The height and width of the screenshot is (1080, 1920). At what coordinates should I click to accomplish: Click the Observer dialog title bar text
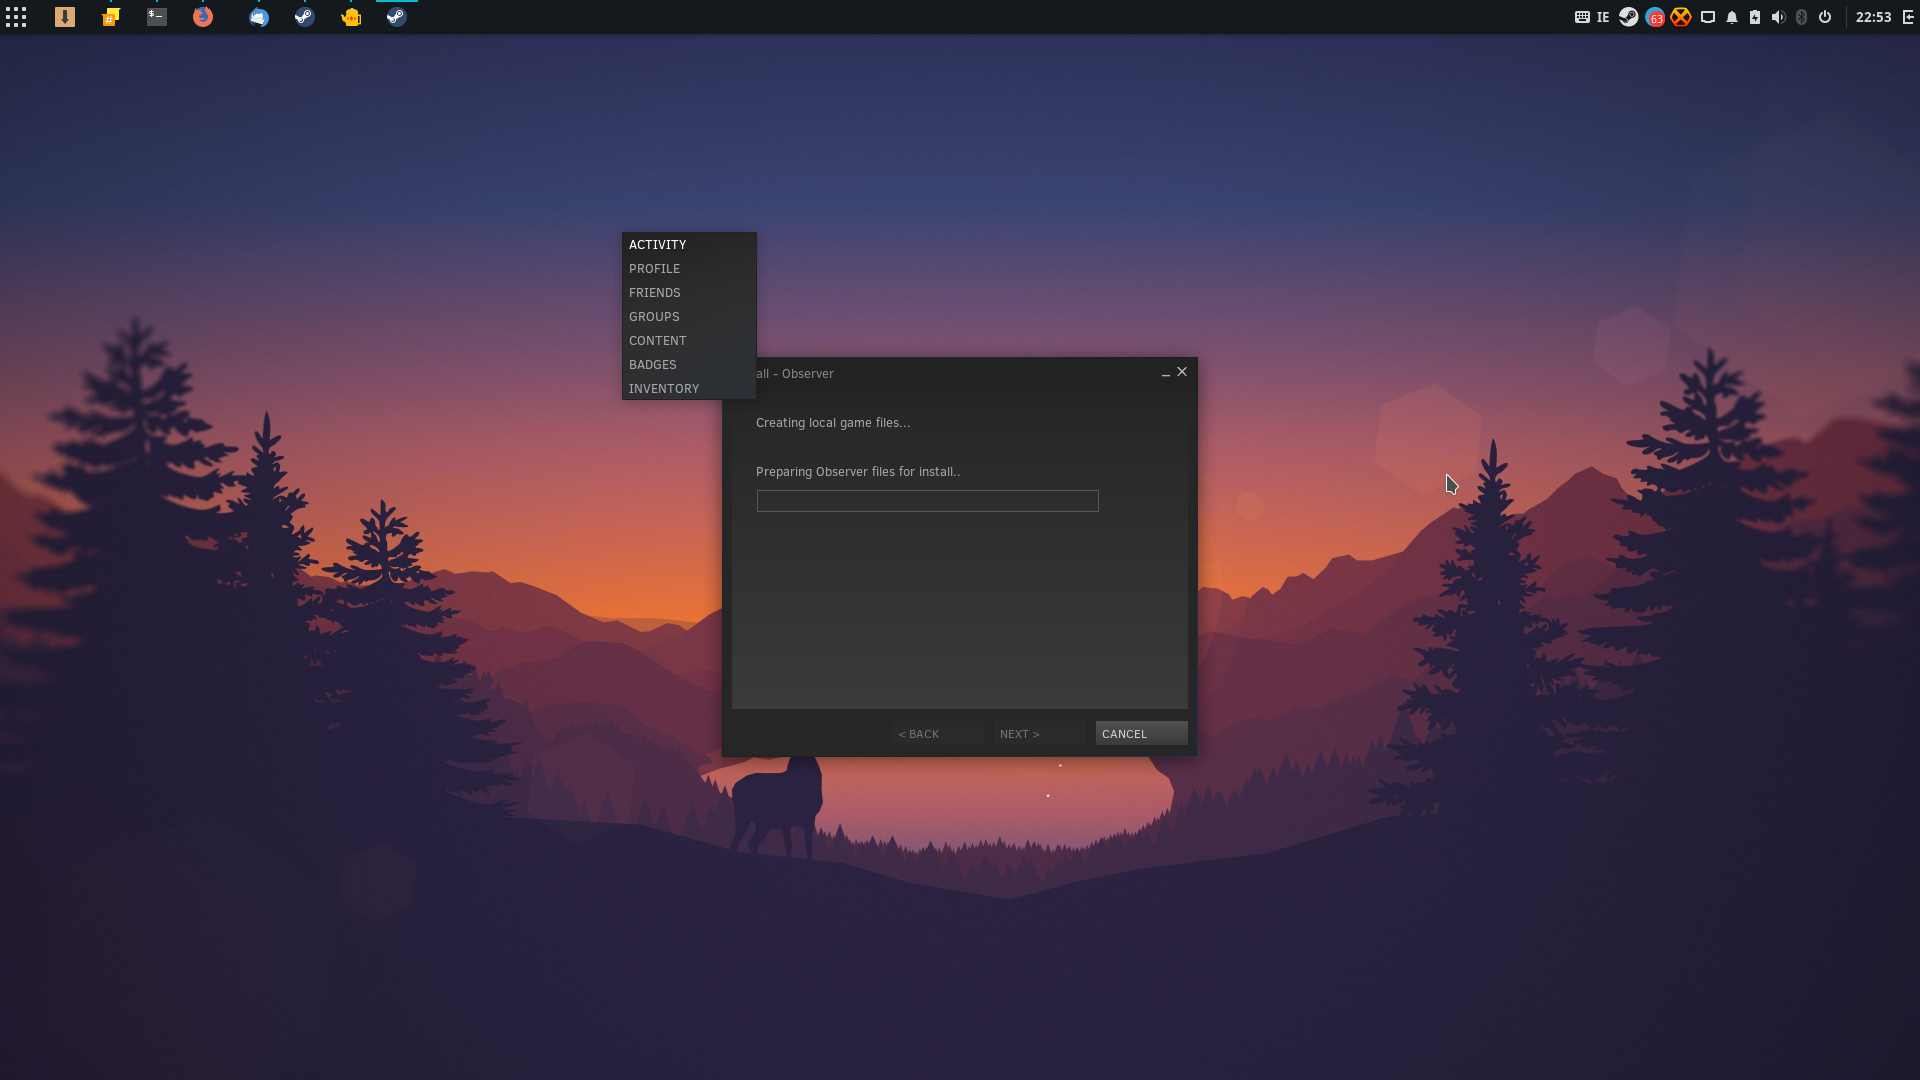tap(795, 374)
